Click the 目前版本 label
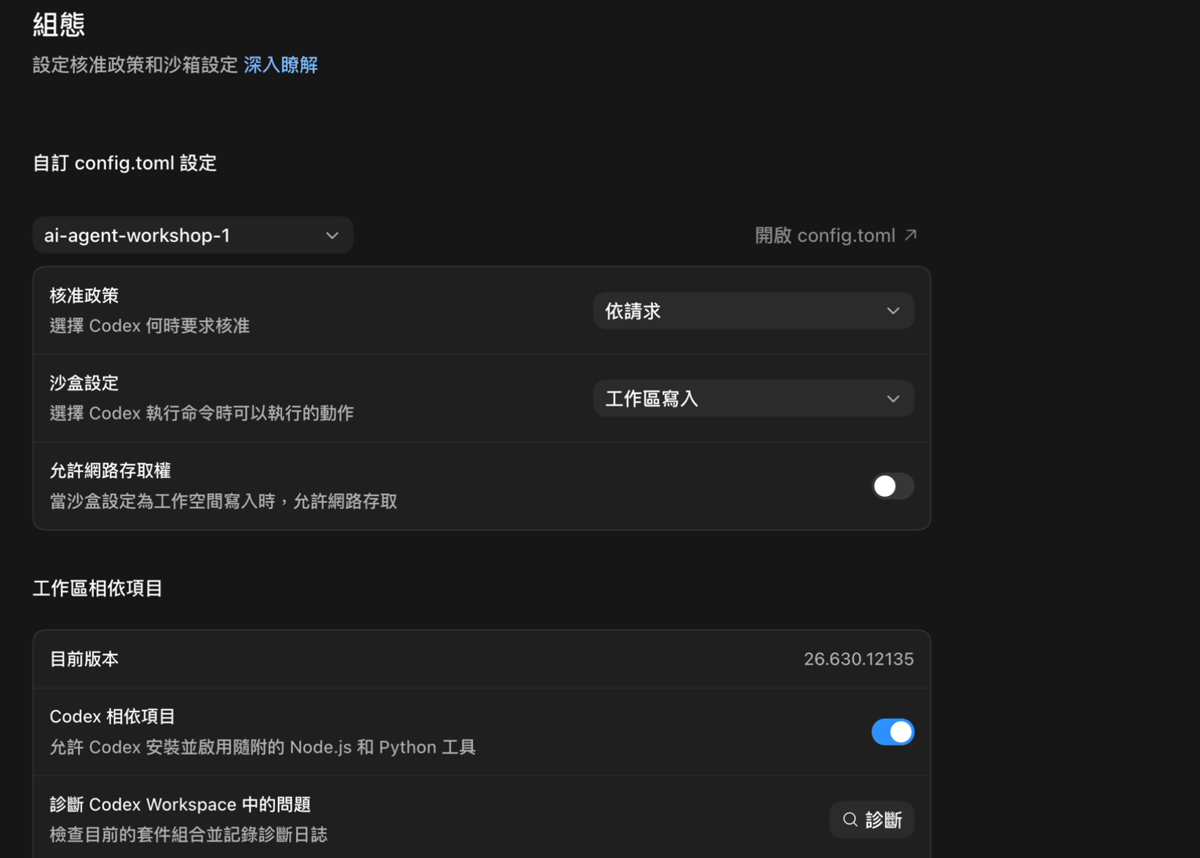This screenshot has height=858, width=1200. pos(84,659)
